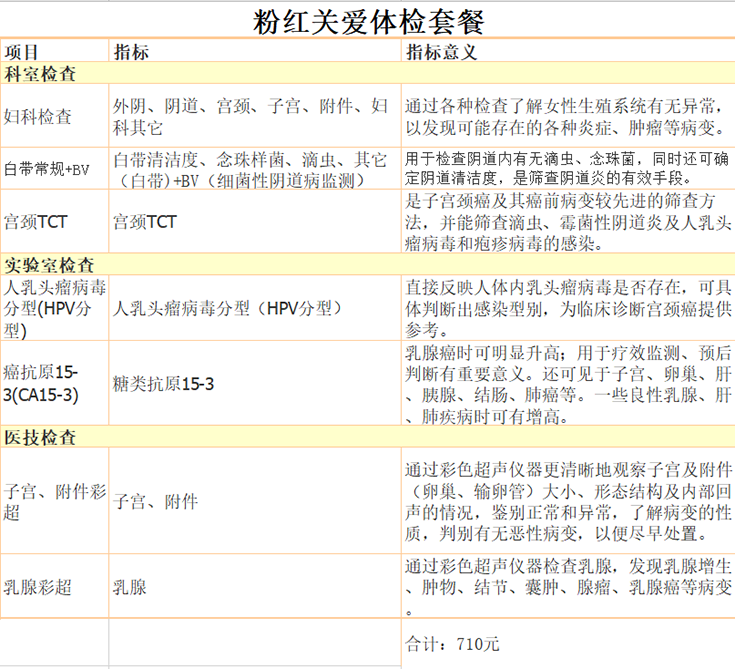Select the 妇科检查 item cell
This screenshot has height=669, width=735.
click(54, 116)
